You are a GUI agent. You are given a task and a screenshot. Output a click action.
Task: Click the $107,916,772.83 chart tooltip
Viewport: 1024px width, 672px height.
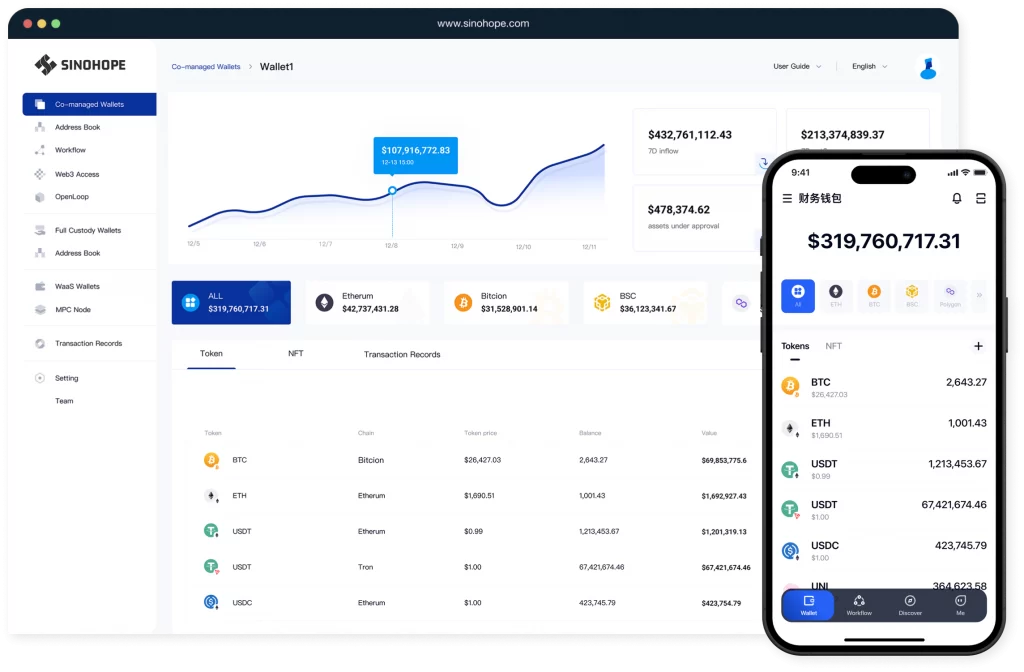[x=415, y=155]
